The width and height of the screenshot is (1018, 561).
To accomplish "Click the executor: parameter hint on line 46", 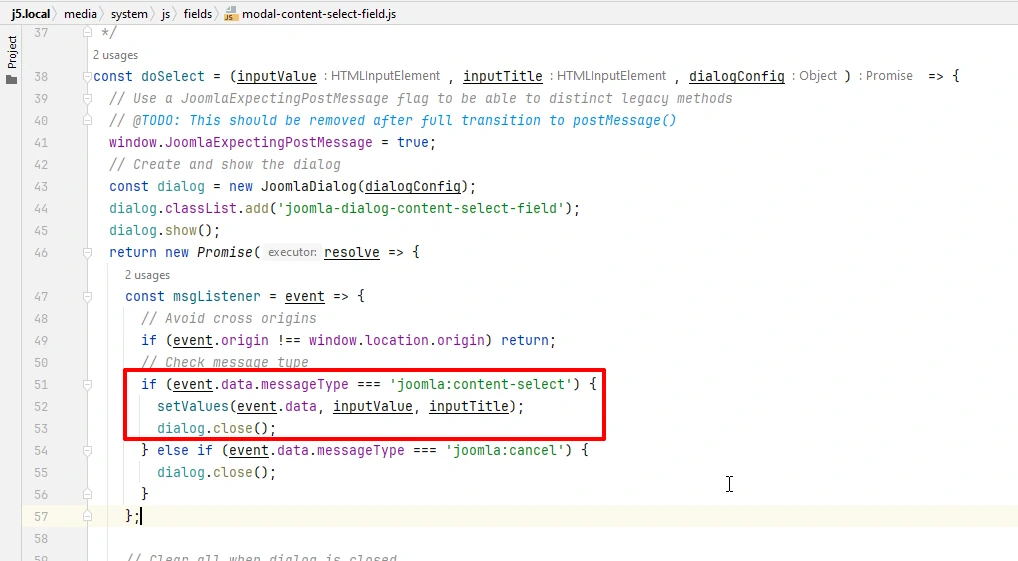I will pos(292,253).
